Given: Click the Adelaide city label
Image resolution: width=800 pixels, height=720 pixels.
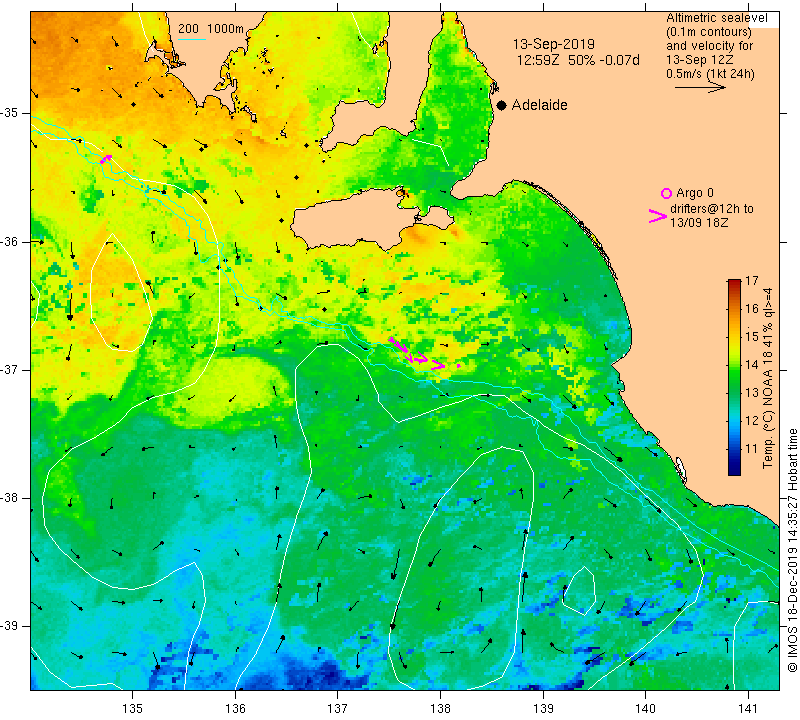Looking at the screenshot, I should click(539, 105).
